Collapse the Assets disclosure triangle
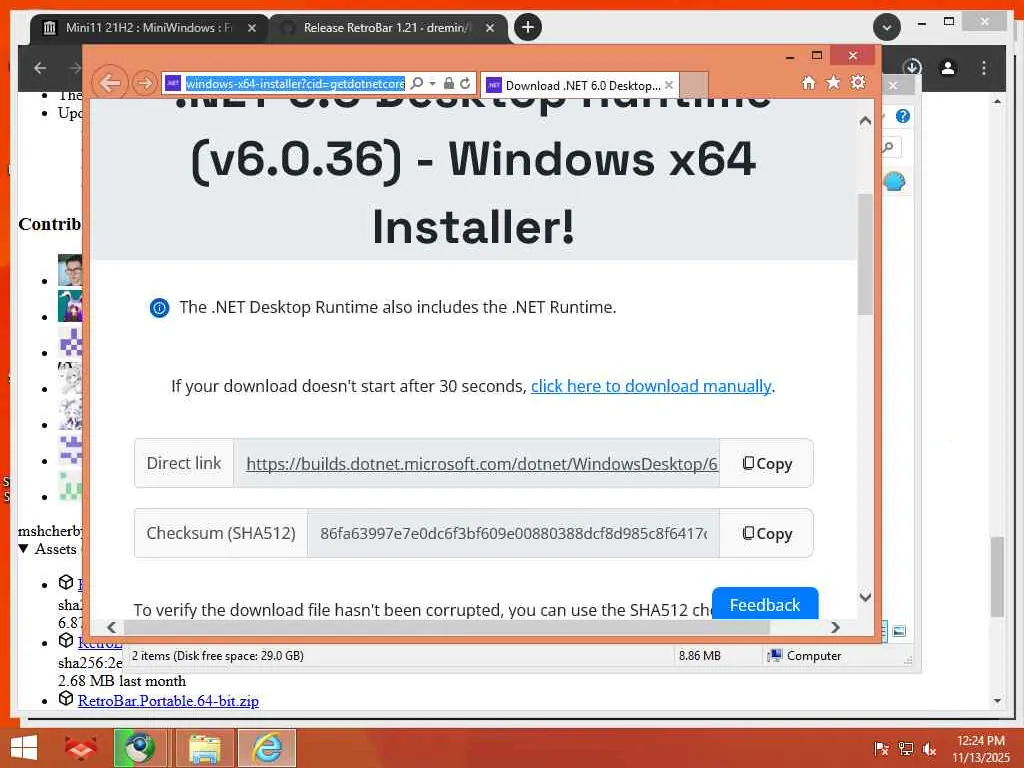1024x768 pixels. 24,549
